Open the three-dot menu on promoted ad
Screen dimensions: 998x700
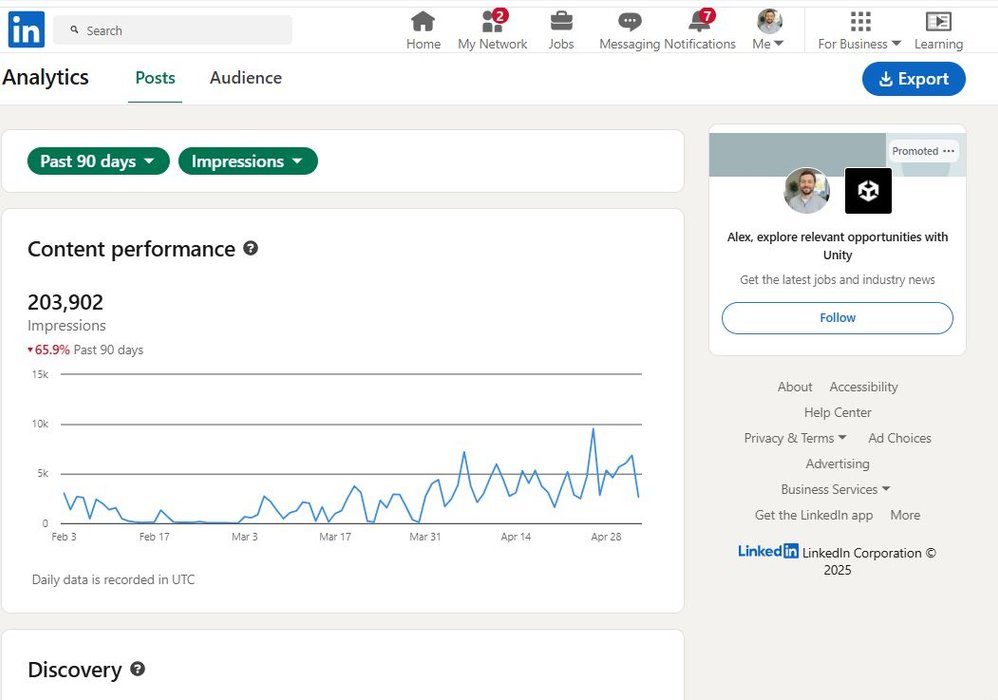949,151
